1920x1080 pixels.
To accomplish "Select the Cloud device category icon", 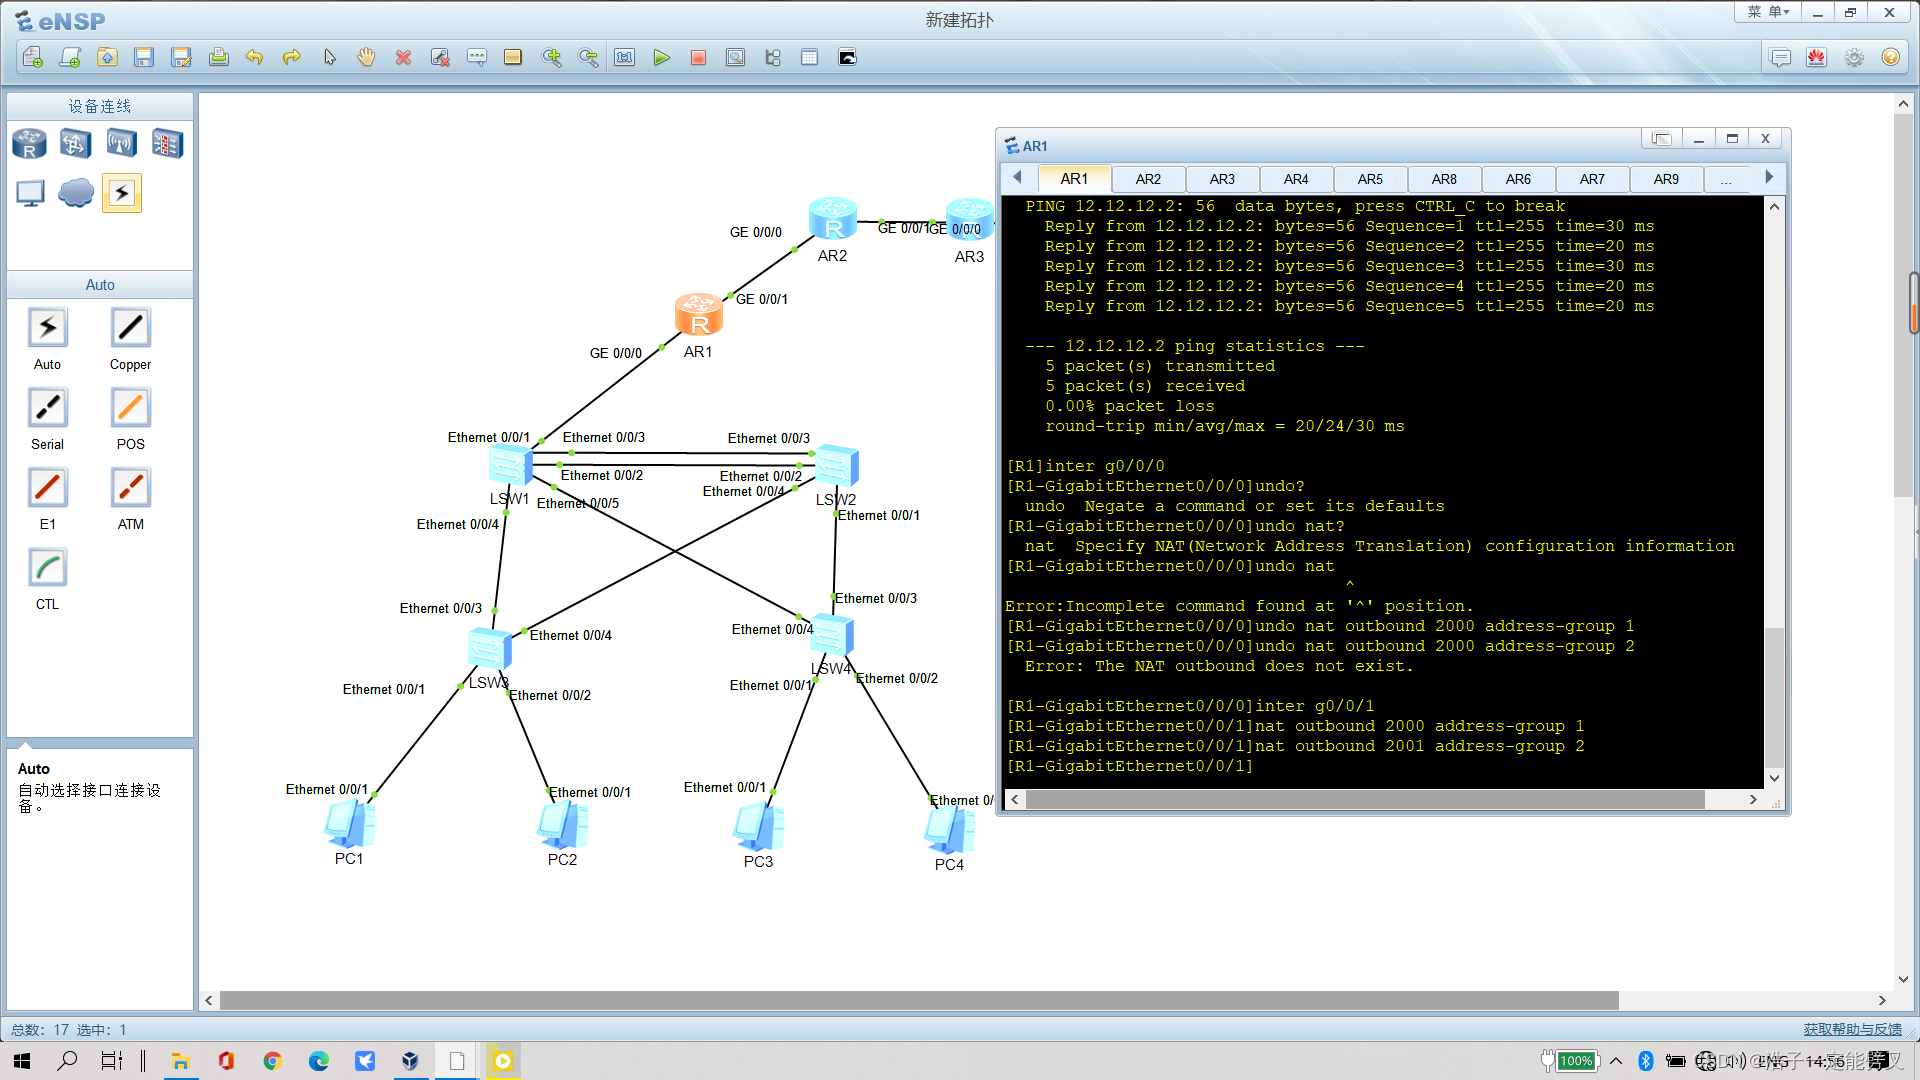I will [75, 192].
